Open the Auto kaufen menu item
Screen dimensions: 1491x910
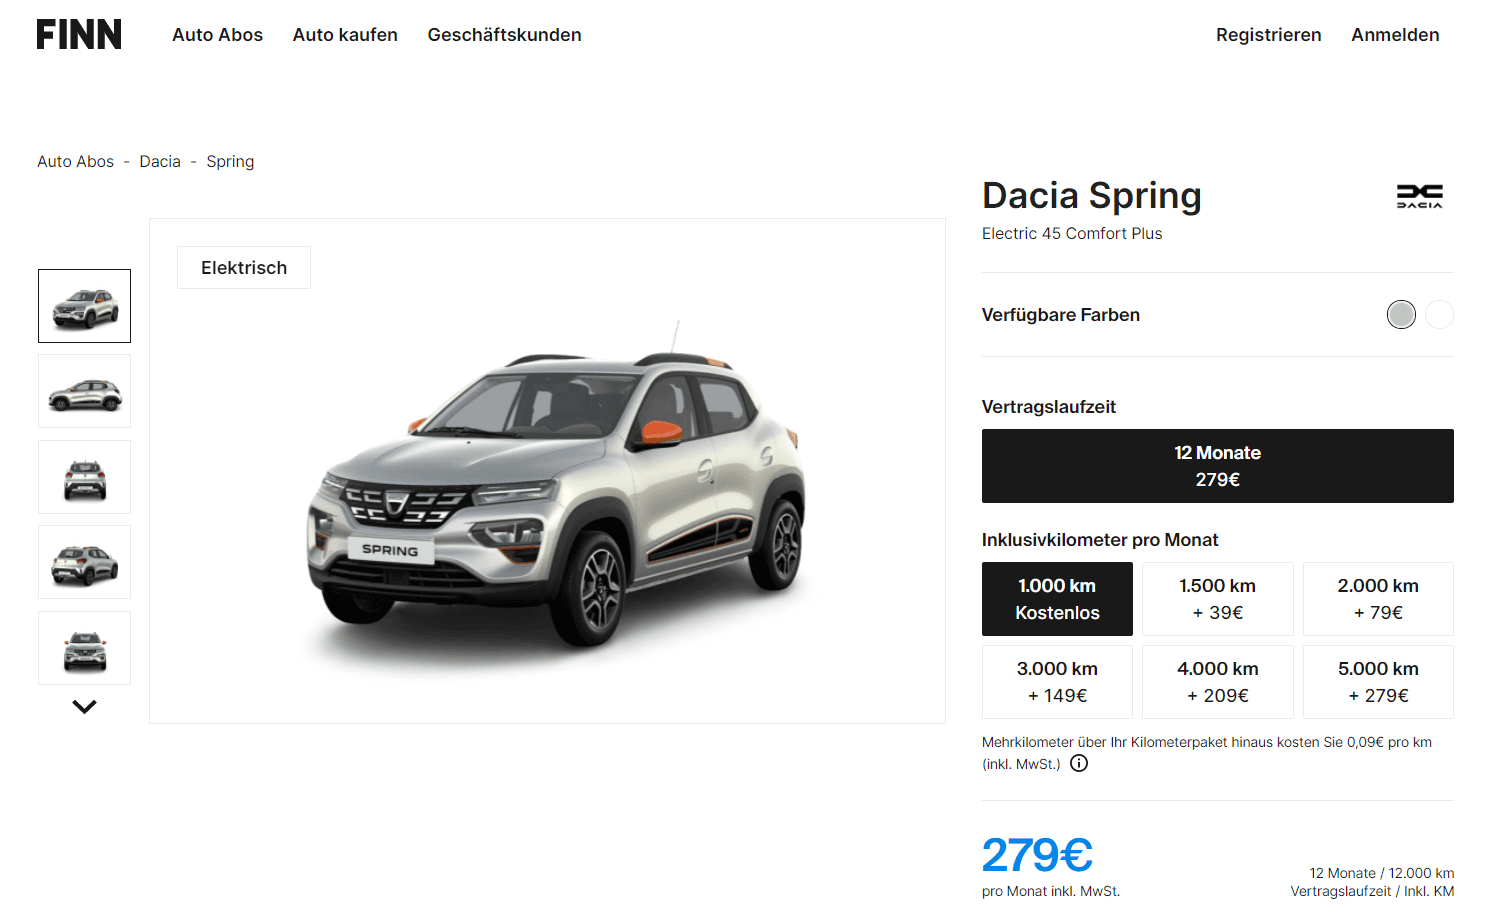(x=345, y=35)
